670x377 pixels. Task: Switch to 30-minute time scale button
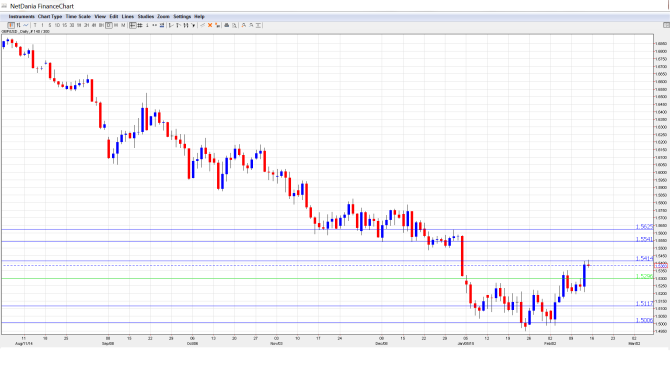tap(72, 25)
